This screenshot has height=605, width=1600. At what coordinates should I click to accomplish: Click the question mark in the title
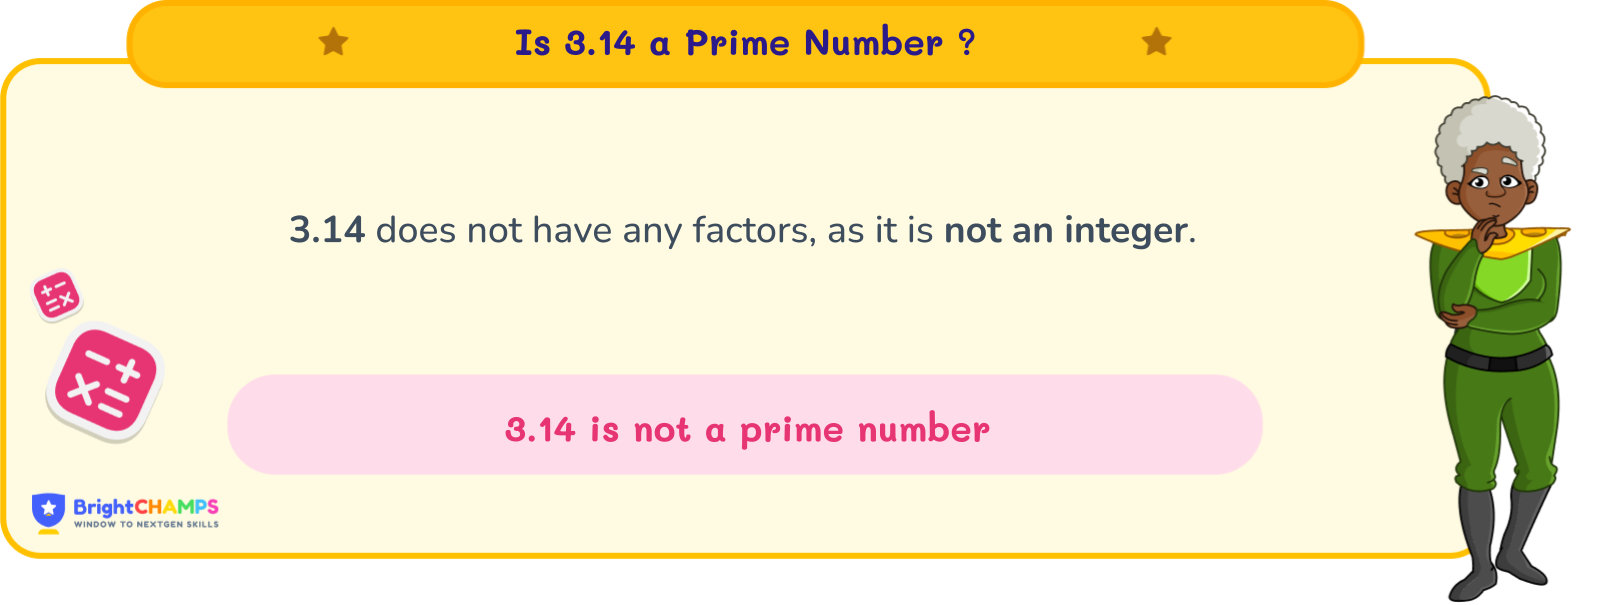tap(965, 43)
